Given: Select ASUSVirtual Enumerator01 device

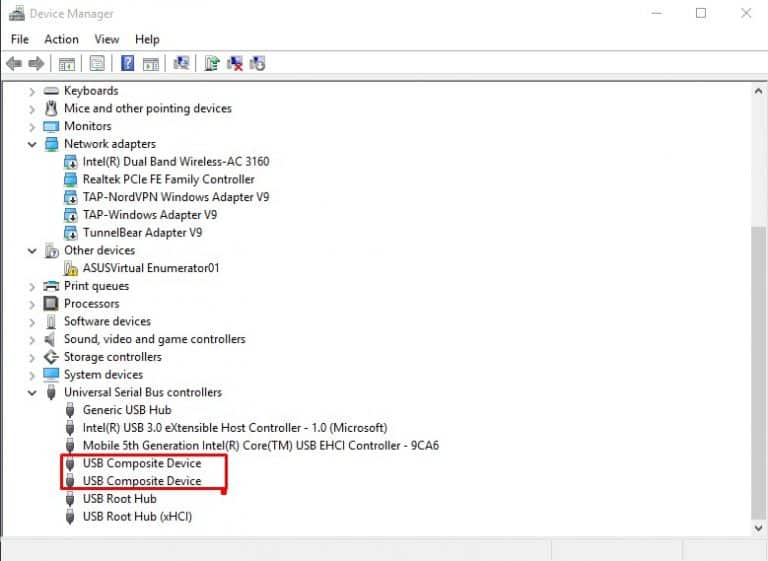Looking at the screenshot, I should (x=151, y=268).
